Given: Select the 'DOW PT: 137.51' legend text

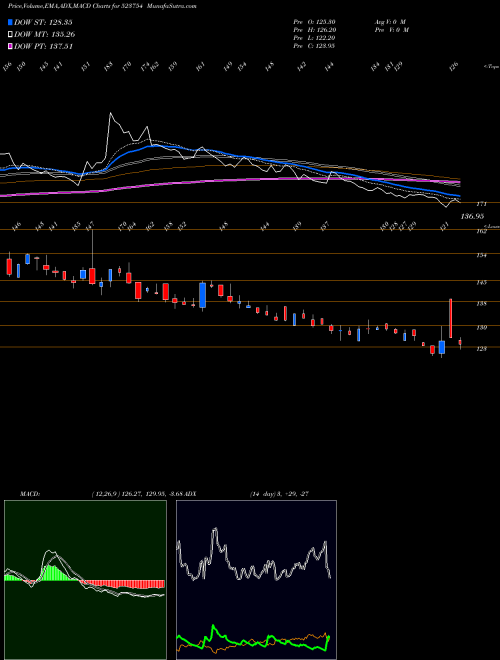Looking at the screenshot, I should tap(43, 46).
